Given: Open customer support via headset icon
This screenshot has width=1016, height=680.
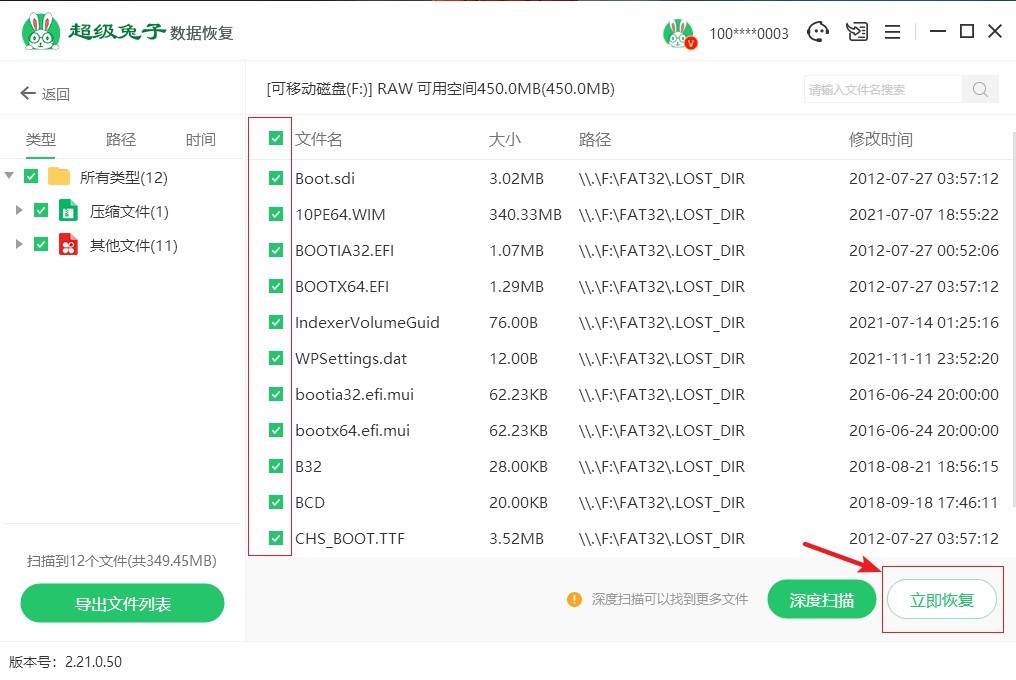Looking at the screenshot, I should 818,31.
